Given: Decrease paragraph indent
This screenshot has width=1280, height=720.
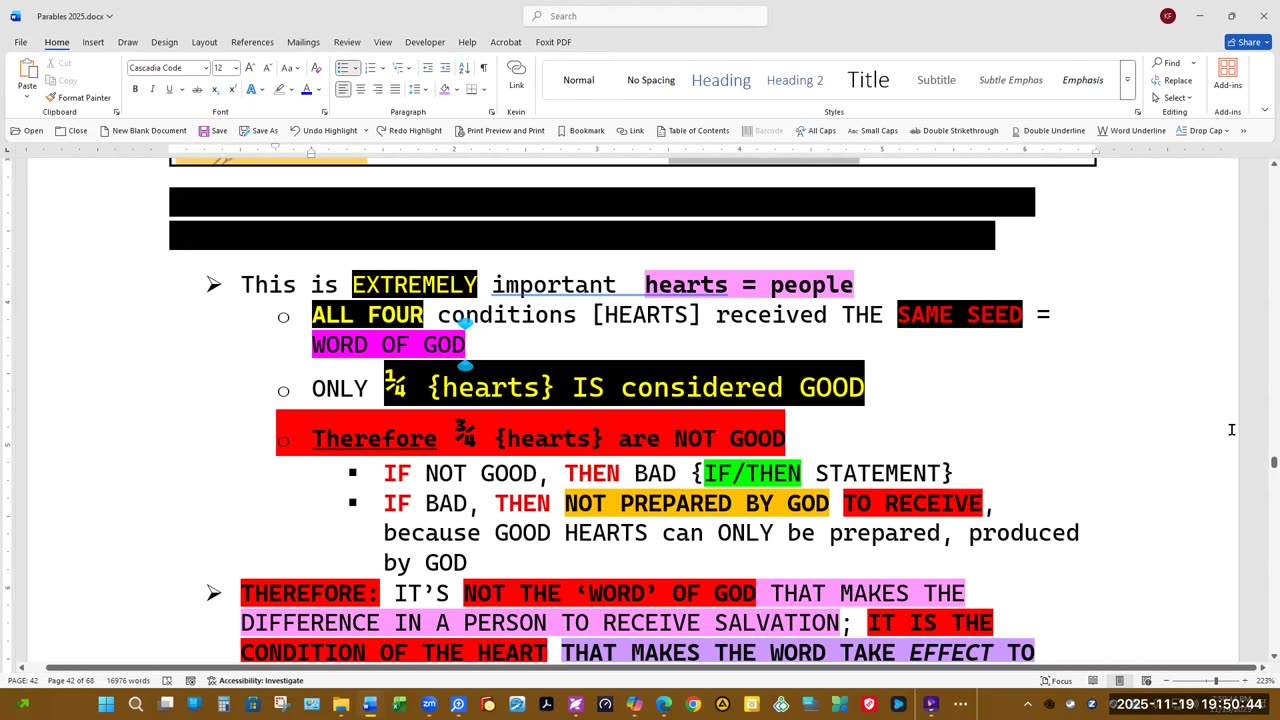Looking at the screenshot, I should tap(428, 68).
